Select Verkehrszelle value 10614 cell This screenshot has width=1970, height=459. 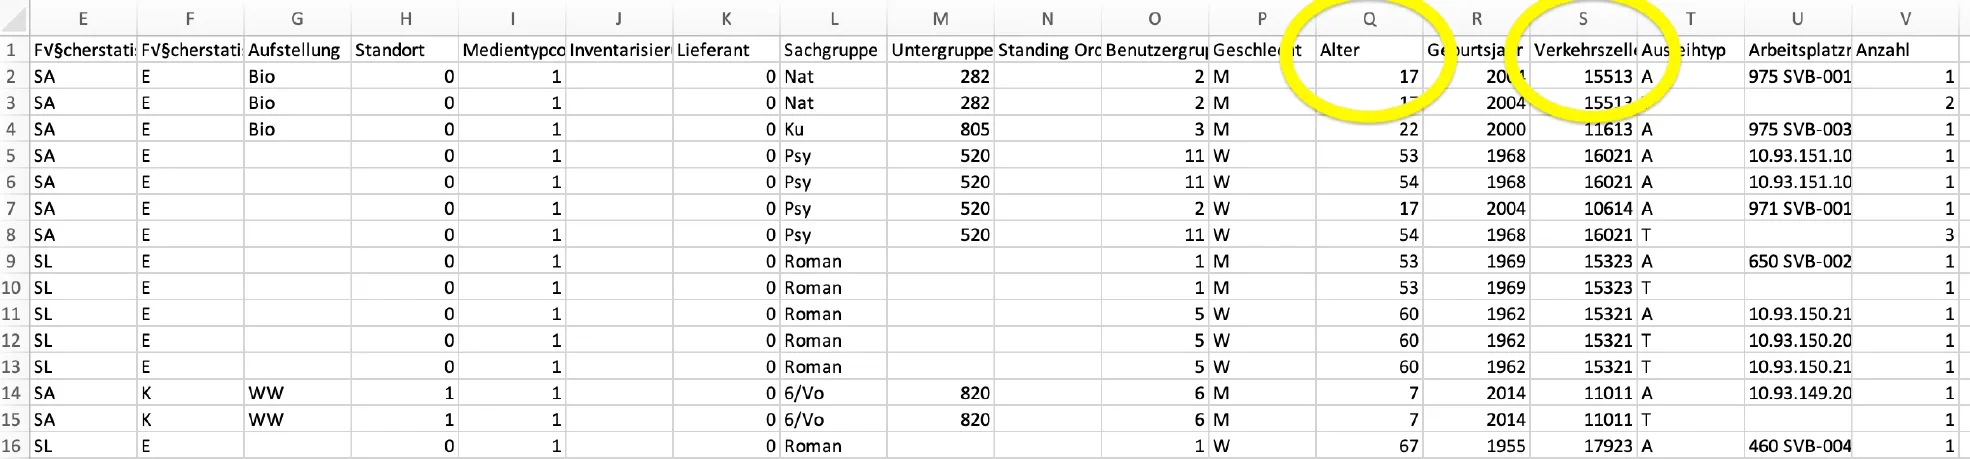(x=1583, y=208)
